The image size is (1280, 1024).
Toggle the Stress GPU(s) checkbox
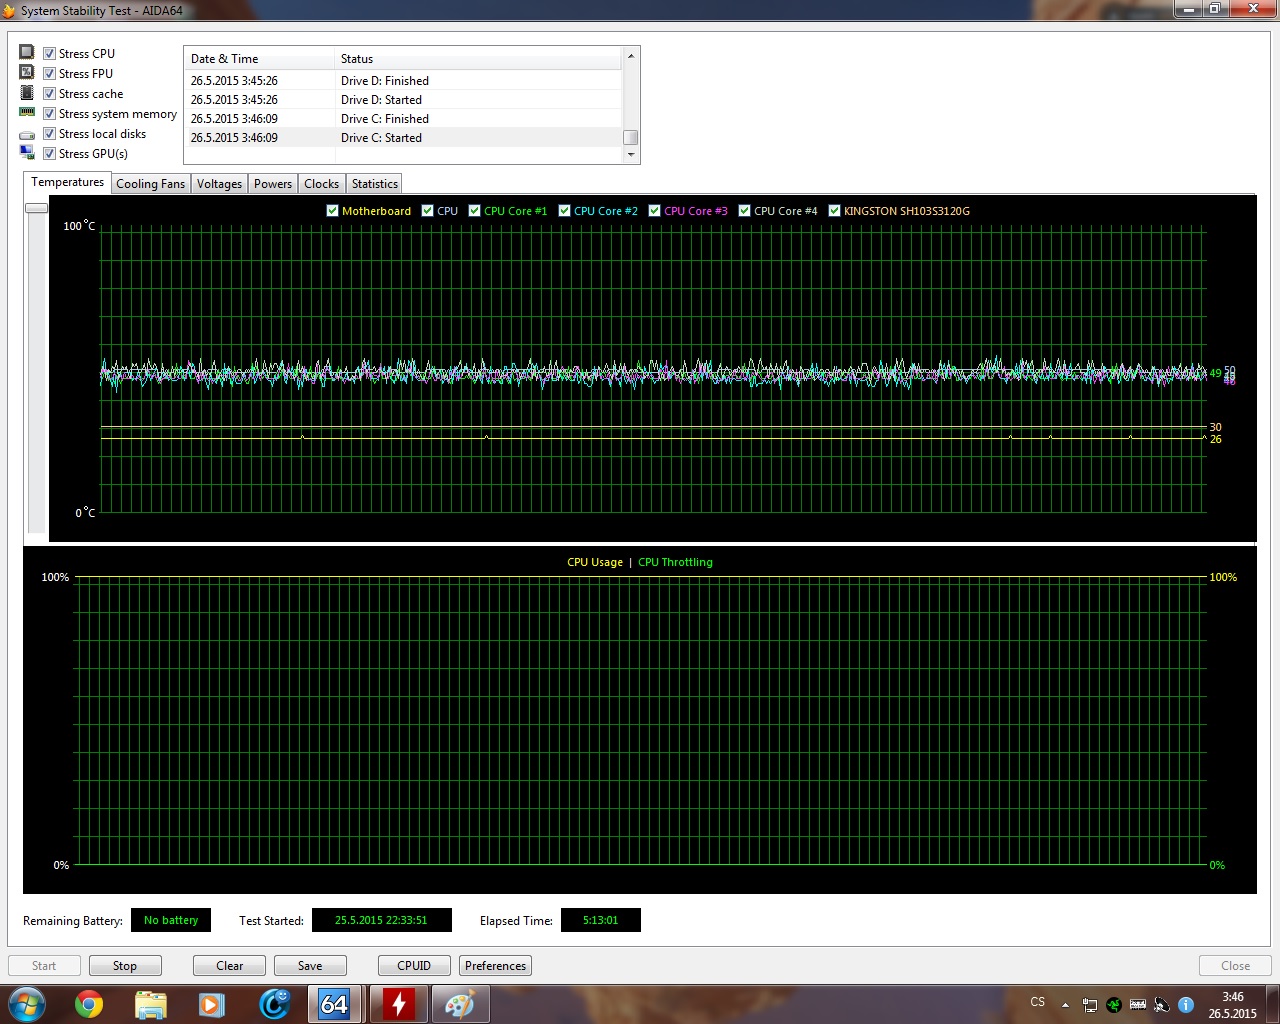49,154
